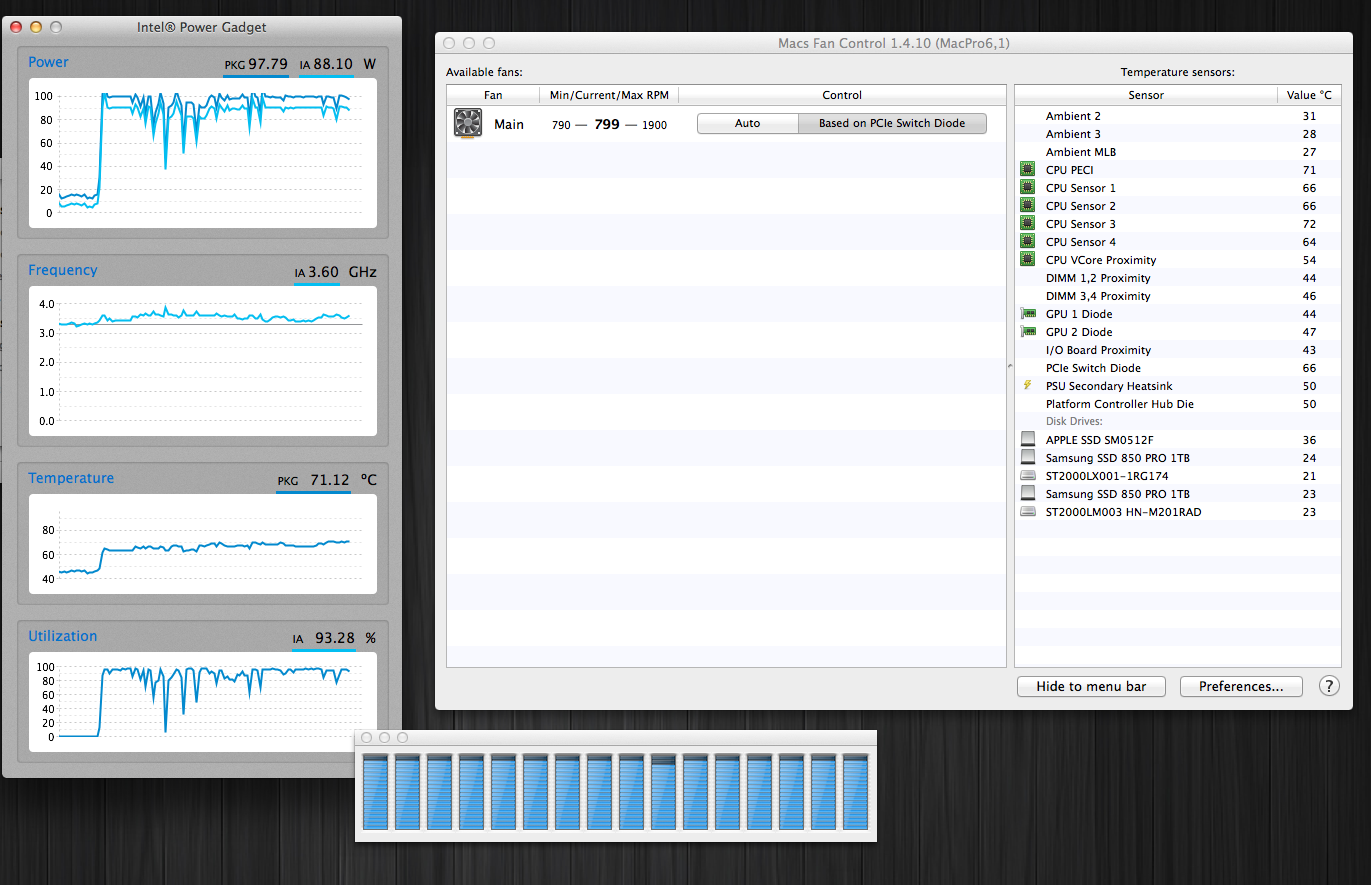Click the Fan column header
1371x885 pixels.
click(x=493, y=95)
